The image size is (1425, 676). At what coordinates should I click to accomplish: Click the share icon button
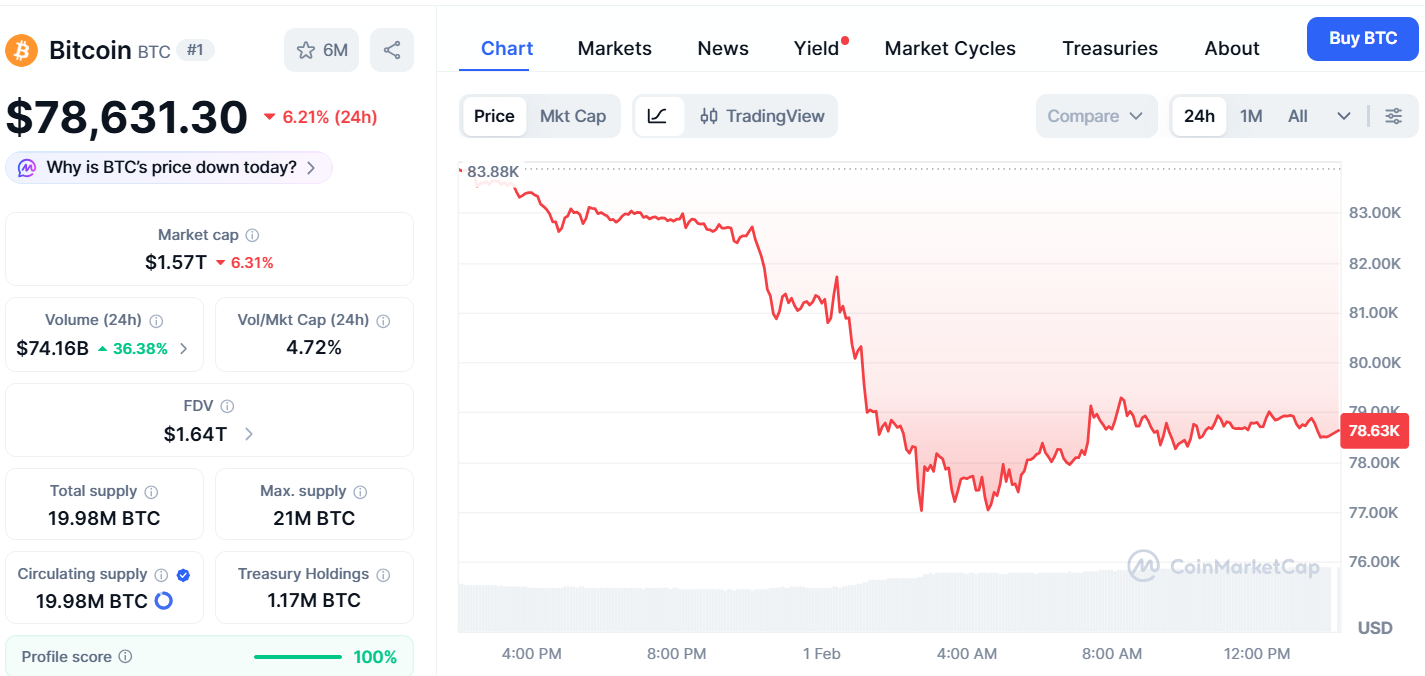click(392, 50)
